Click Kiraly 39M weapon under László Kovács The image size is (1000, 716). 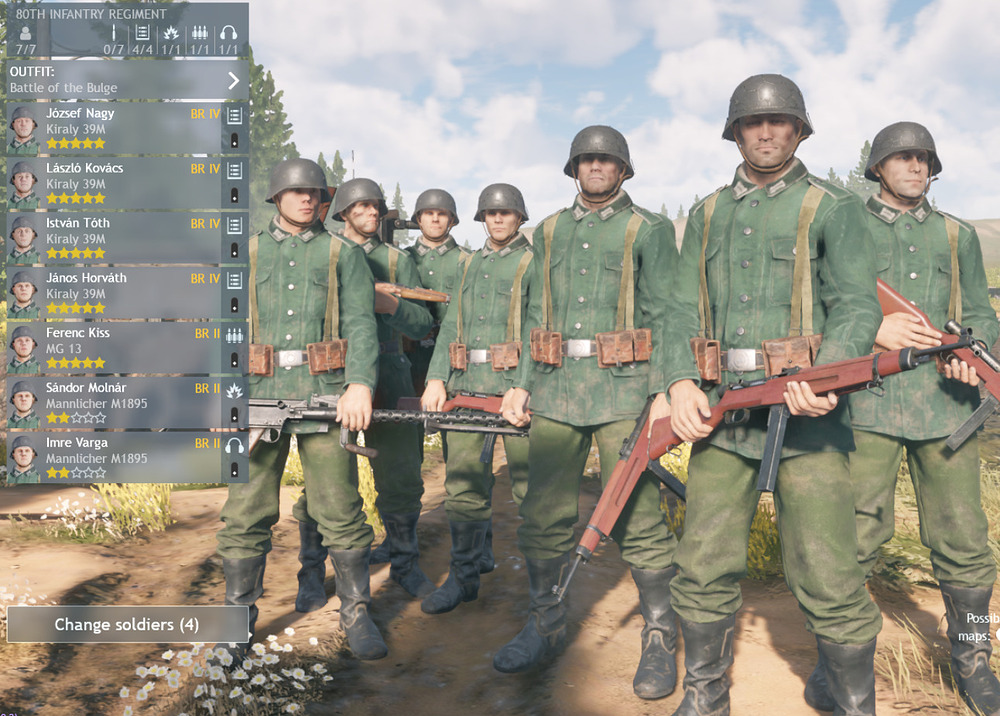point(75,184)
